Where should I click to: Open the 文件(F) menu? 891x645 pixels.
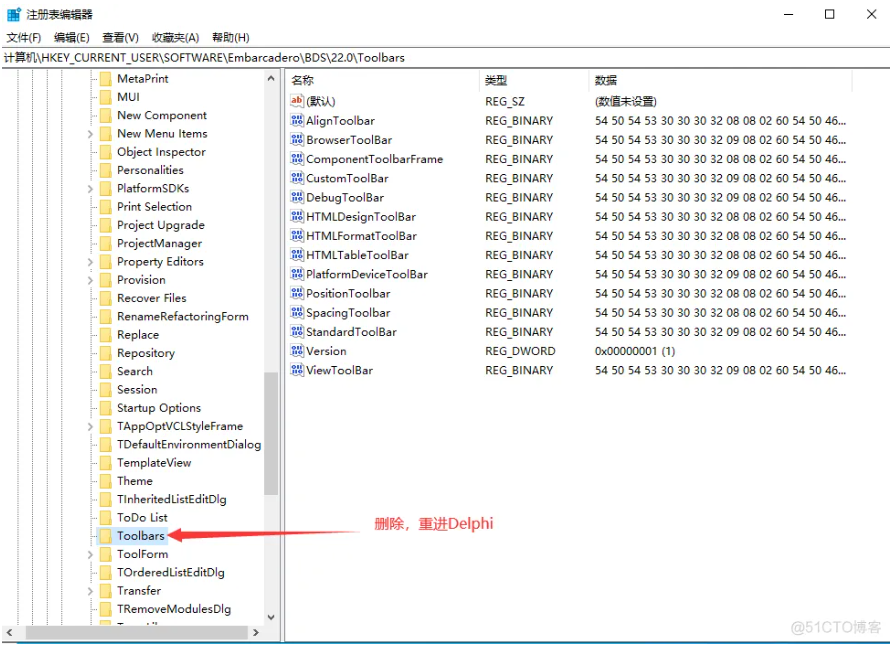click(24, 38)
